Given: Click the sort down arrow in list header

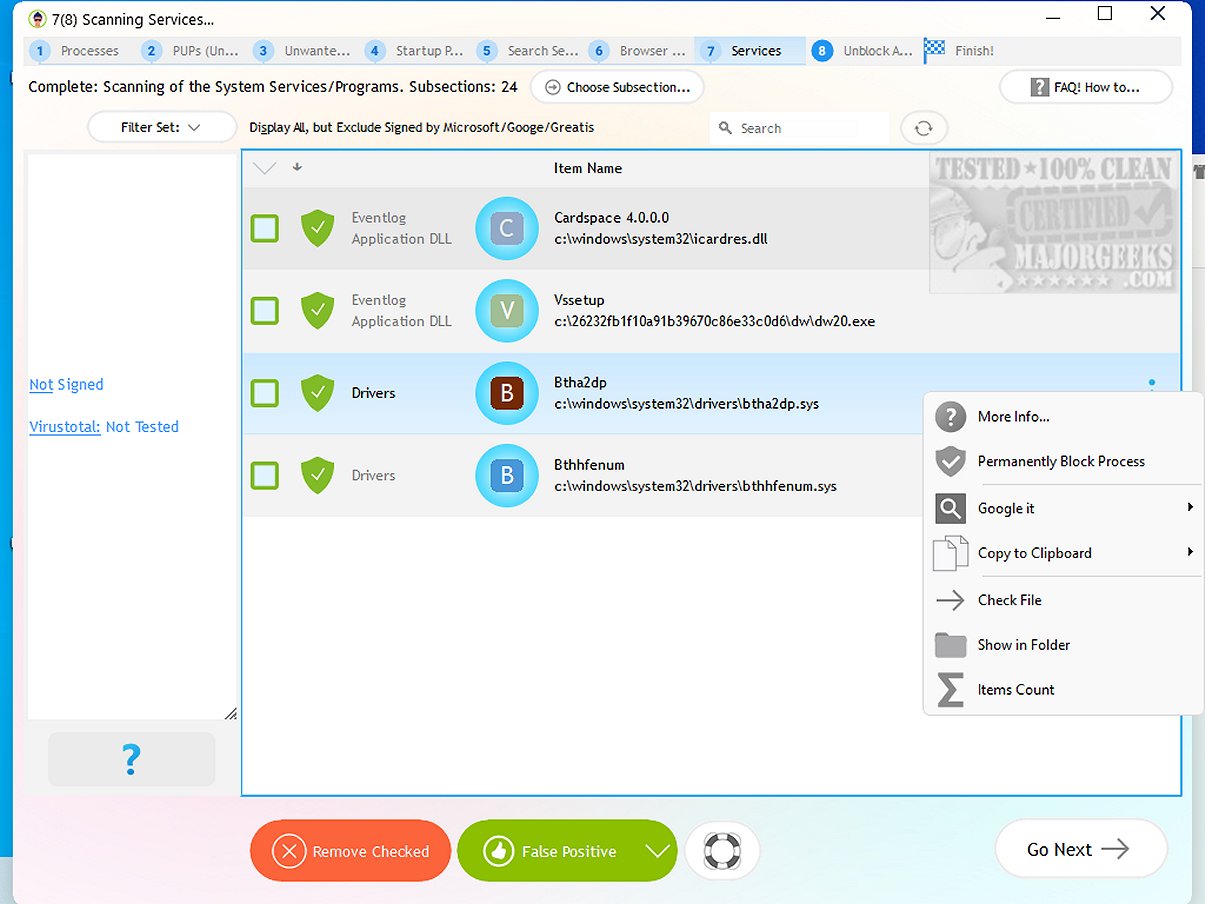Looking at the screenshot, I should [x=297, y=167].
